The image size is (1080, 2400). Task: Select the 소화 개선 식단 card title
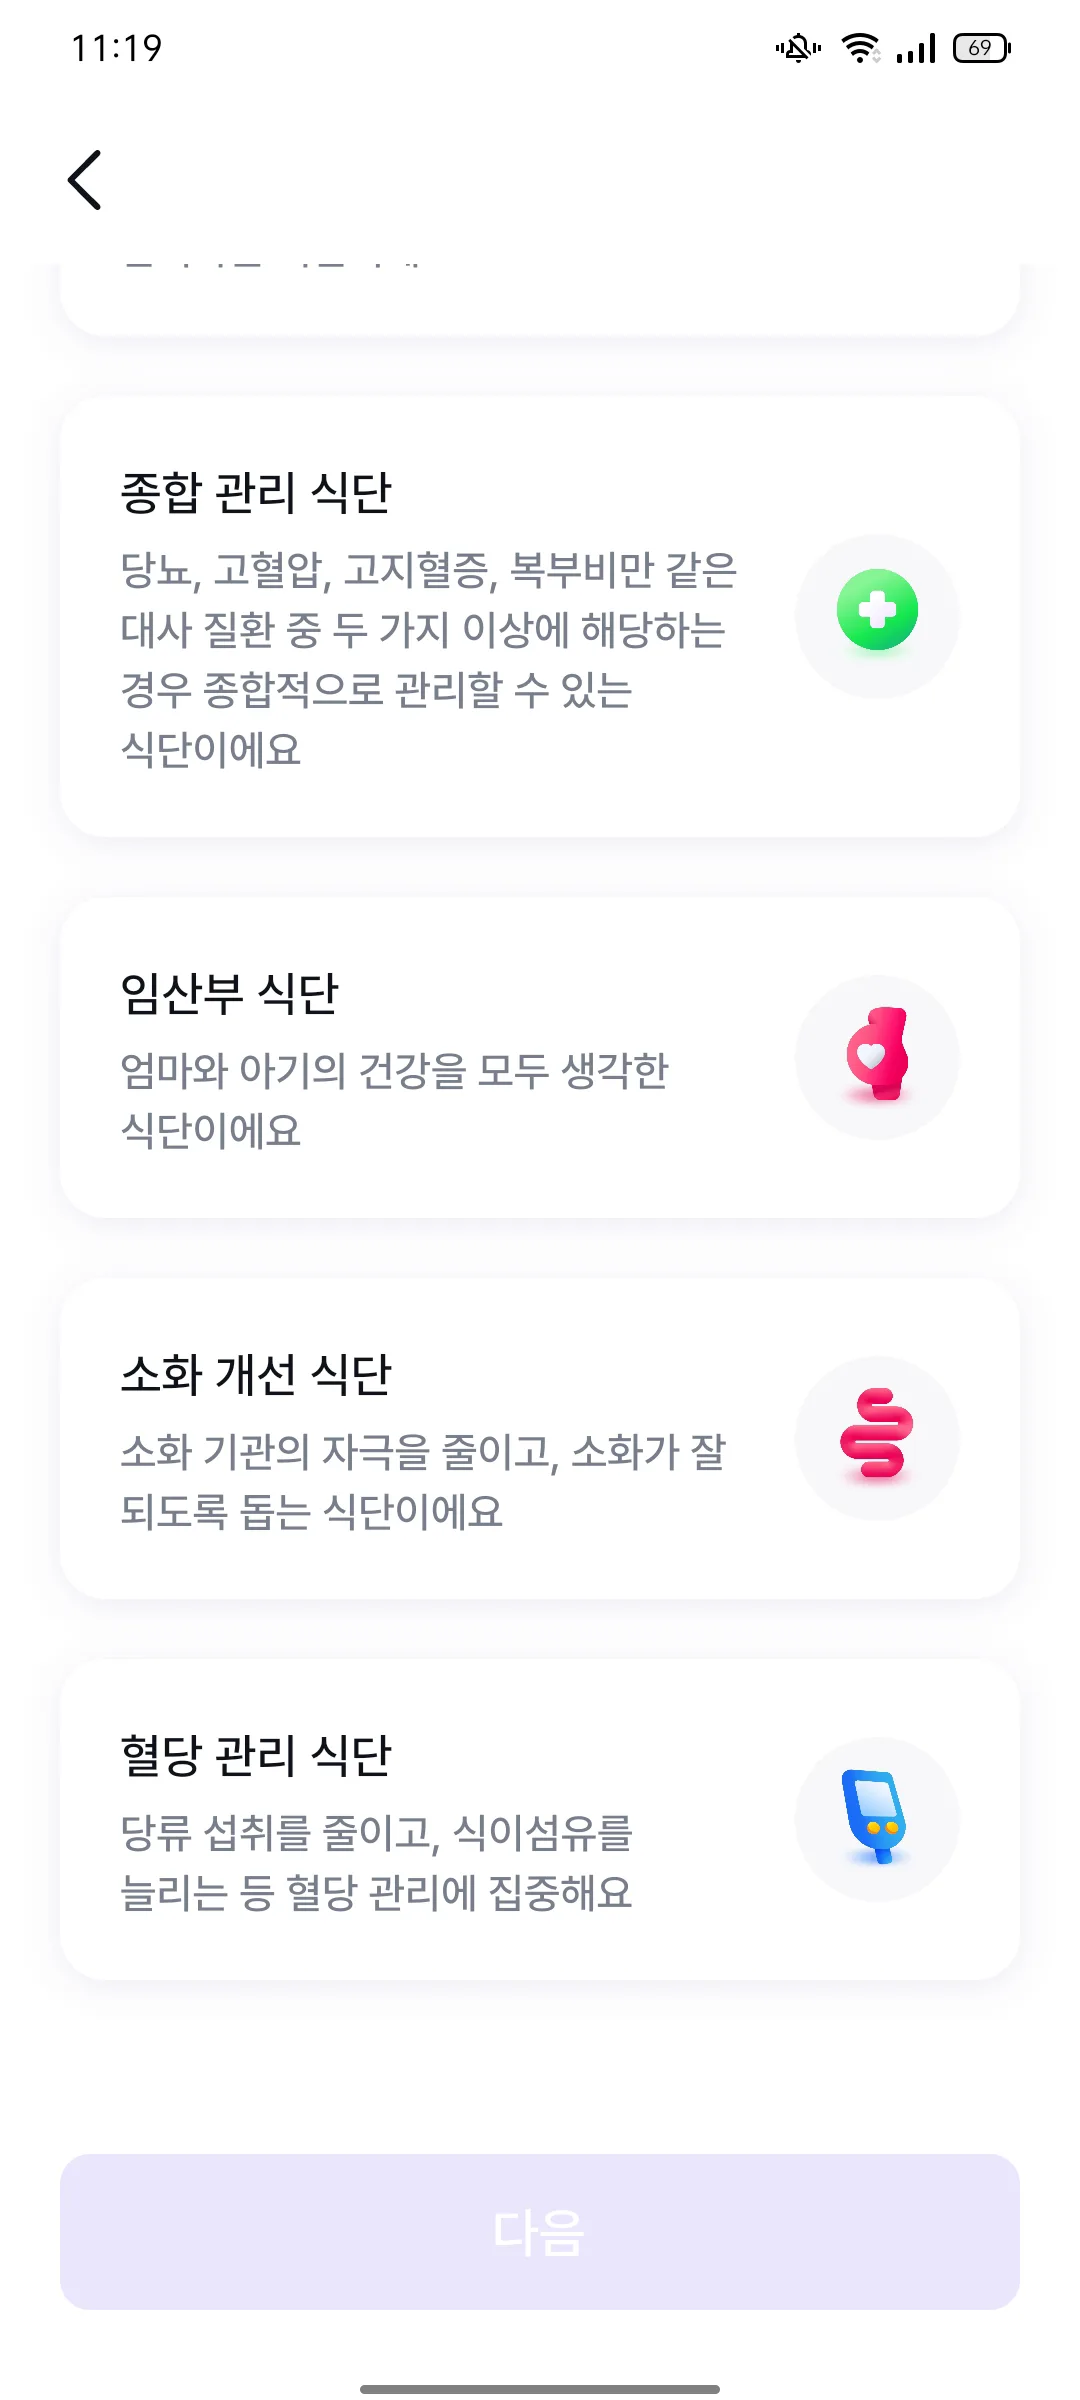[256, 1375]
